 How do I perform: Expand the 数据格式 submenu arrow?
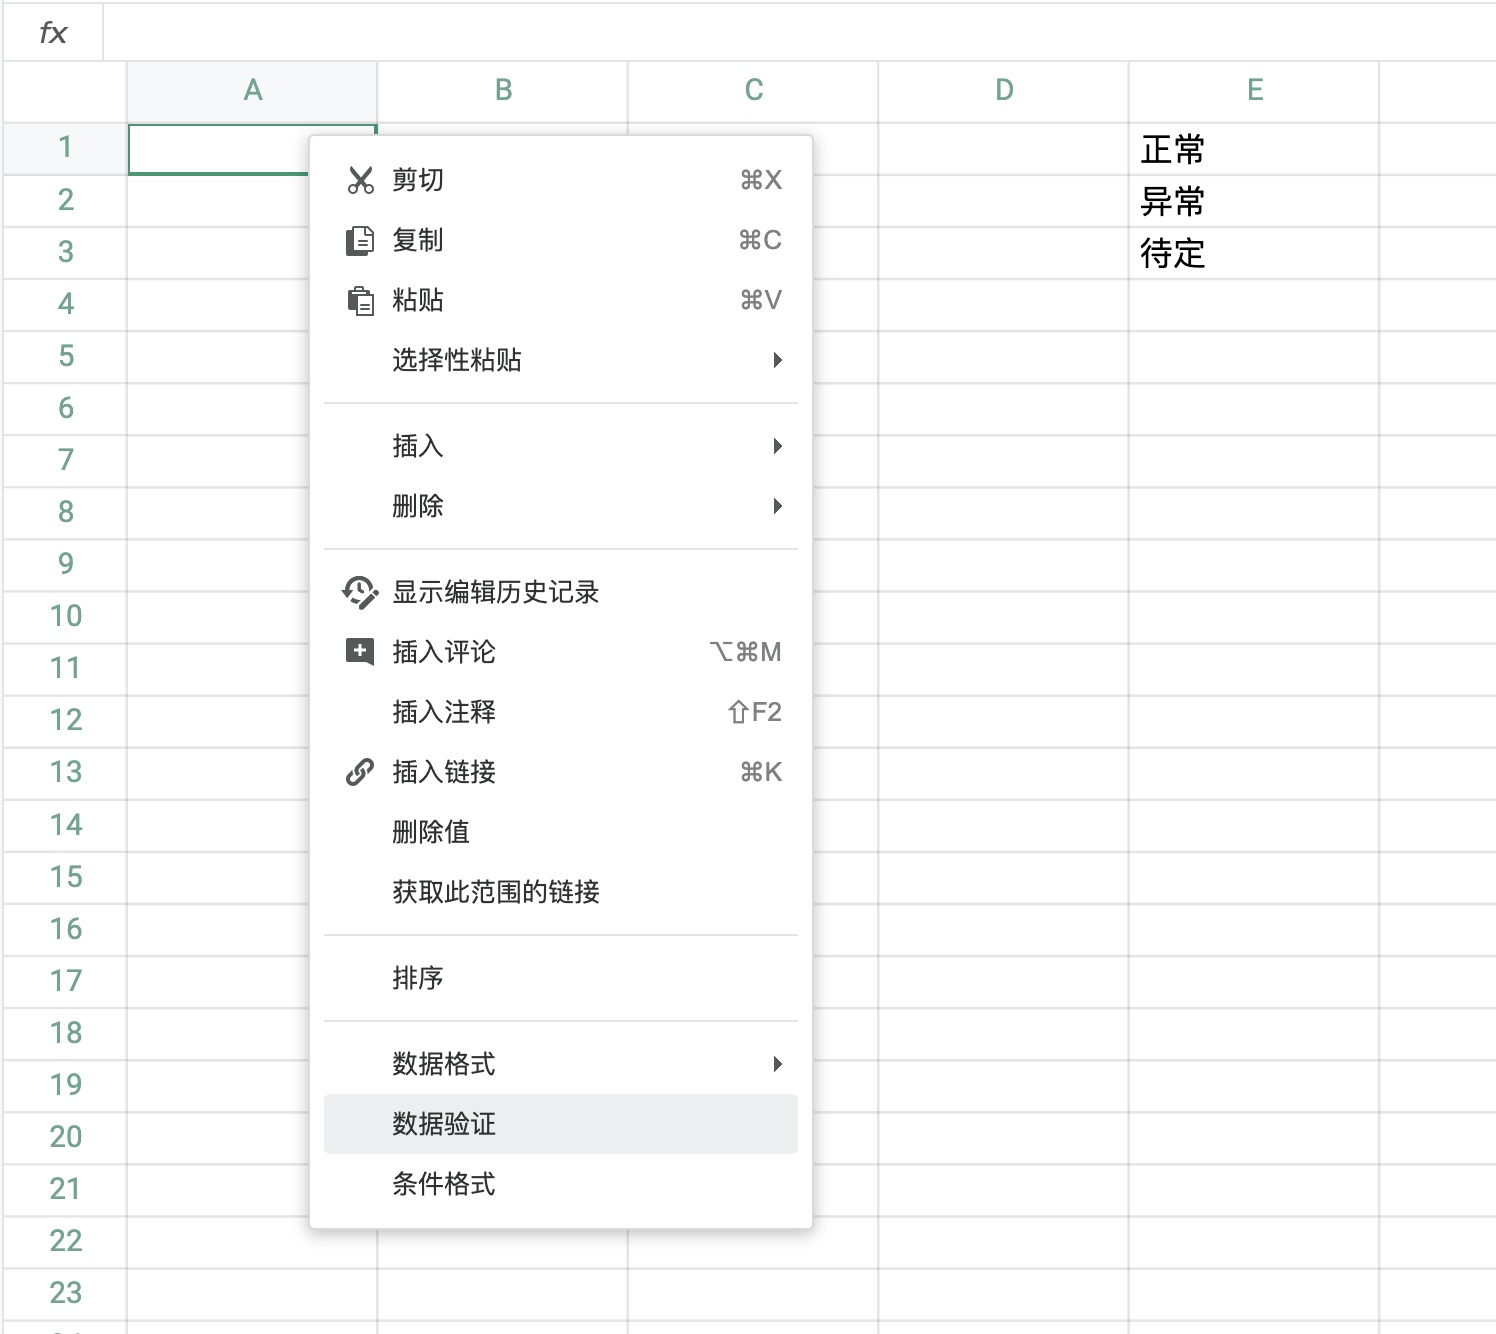click(777, 1064)
